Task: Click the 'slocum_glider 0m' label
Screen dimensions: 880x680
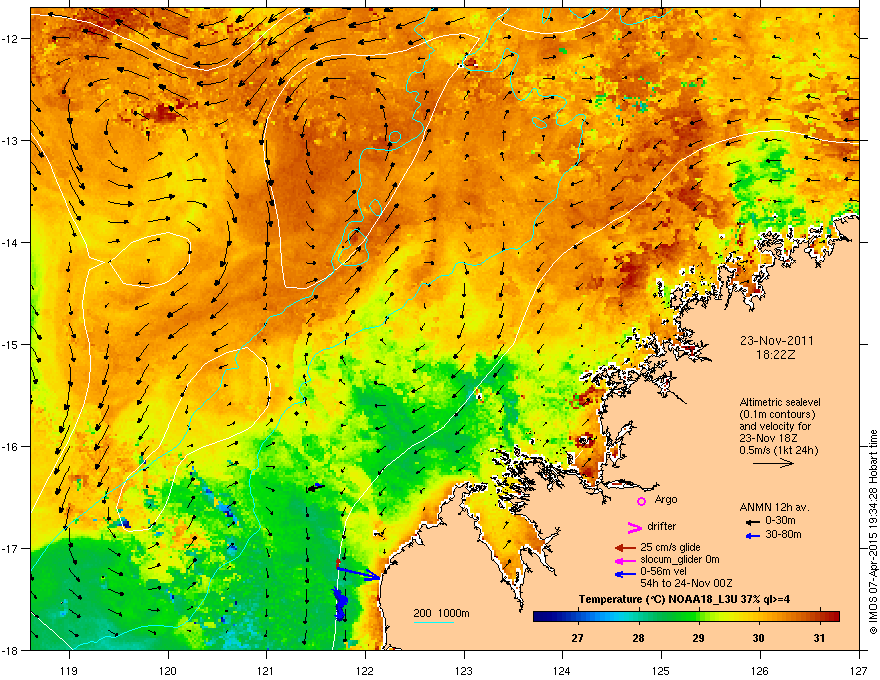Action: coord(680,559)
